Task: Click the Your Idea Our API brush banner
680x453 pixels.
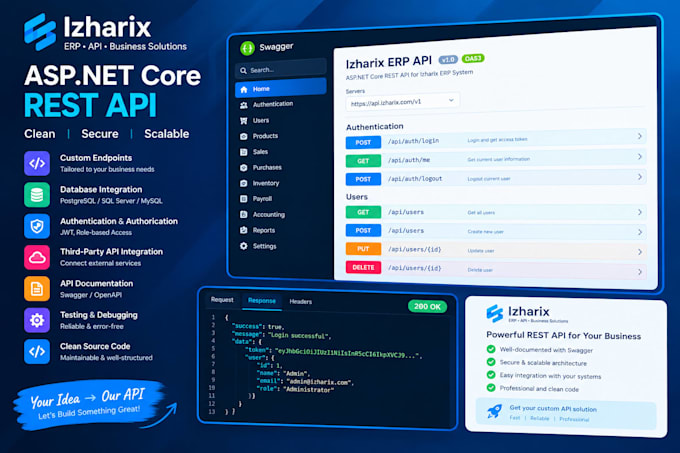Action: click(91, 404)
